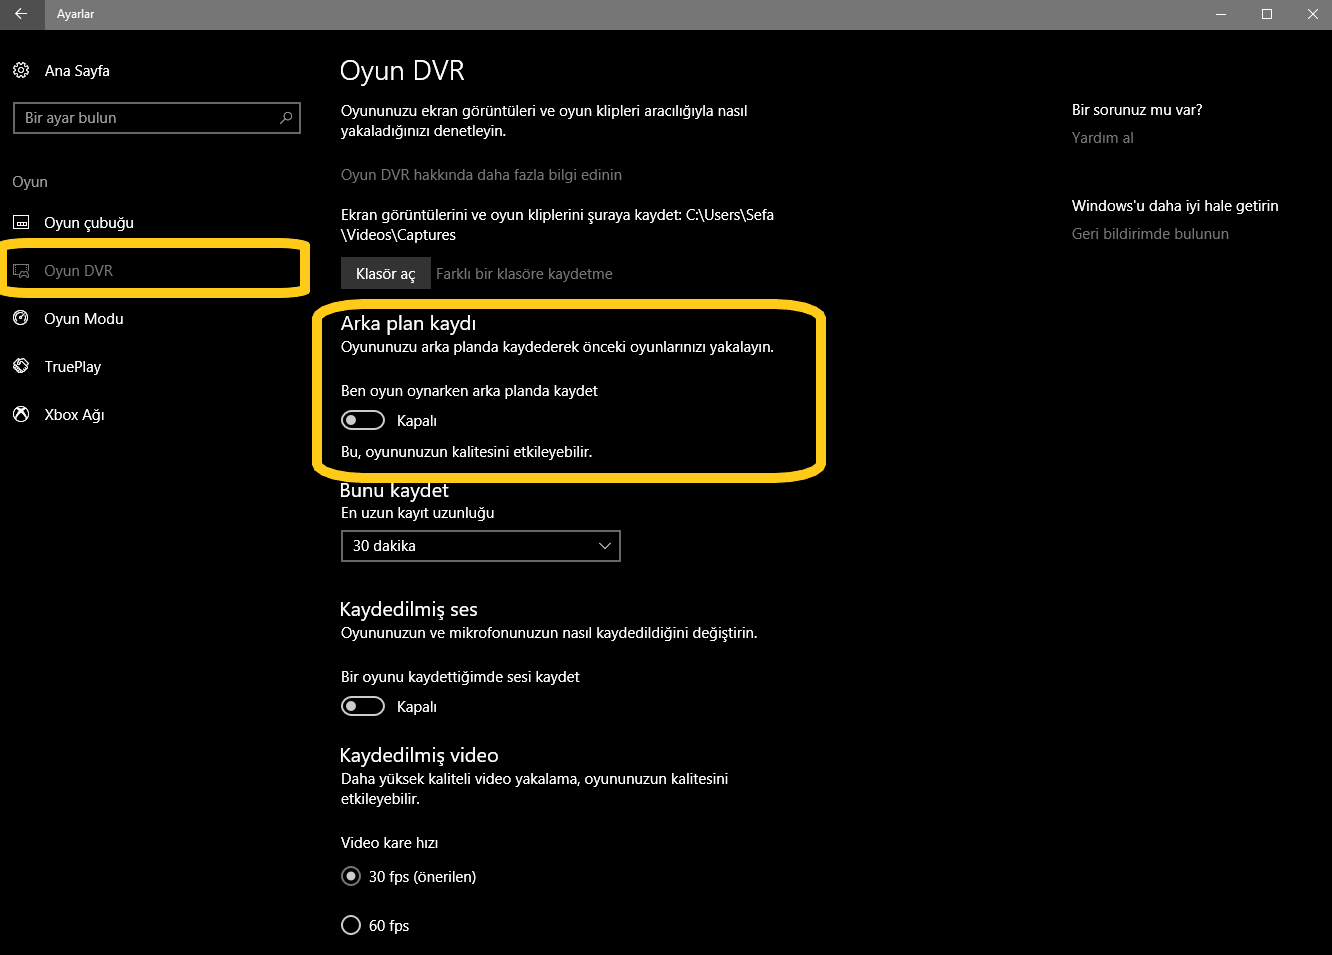Click the 'En uzun kayıt uzunluğu' label

click(418, 513)
